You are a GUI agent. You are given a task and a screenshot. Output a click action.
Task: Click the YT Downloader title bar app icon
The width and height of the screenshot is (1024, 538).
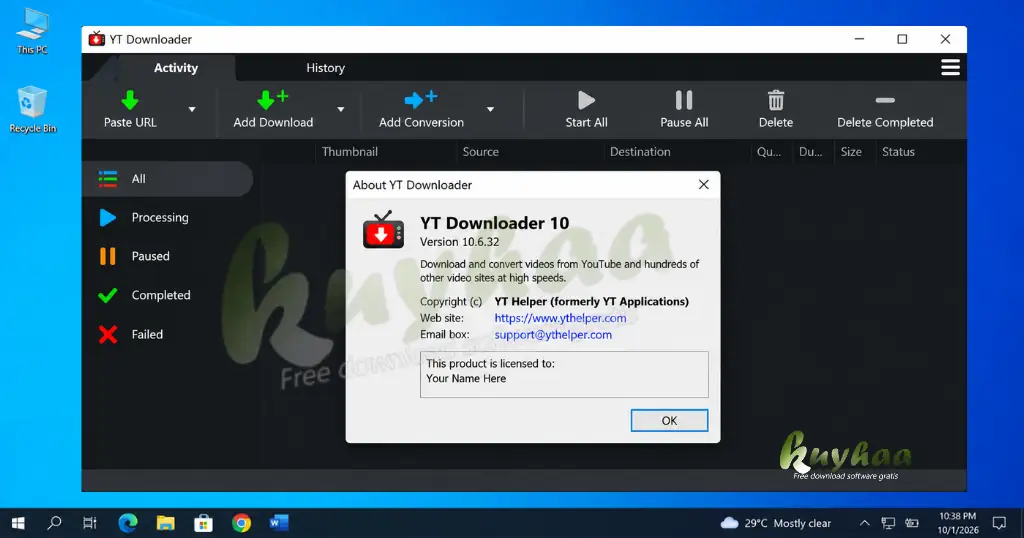97,39
